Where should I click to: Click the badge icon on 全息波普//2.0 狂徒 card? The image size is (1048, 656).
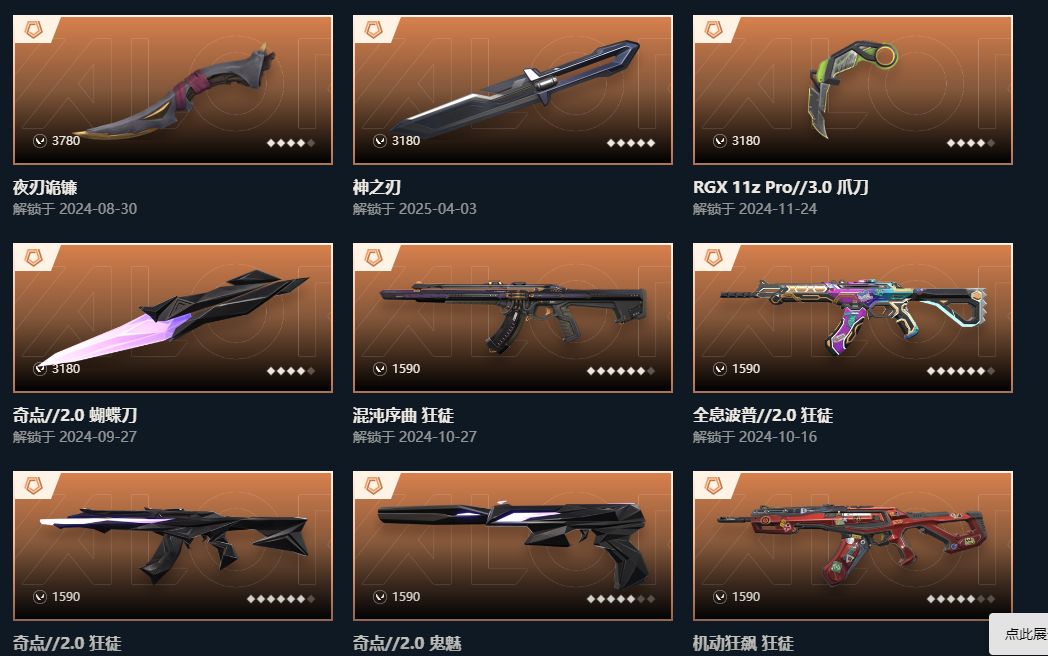(714, 257)
